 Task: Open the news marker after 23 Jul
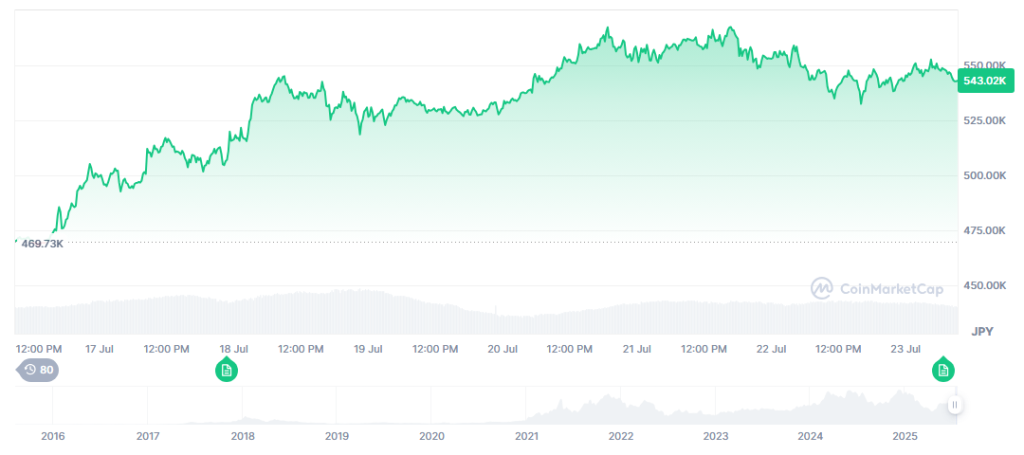pos(942,371)
